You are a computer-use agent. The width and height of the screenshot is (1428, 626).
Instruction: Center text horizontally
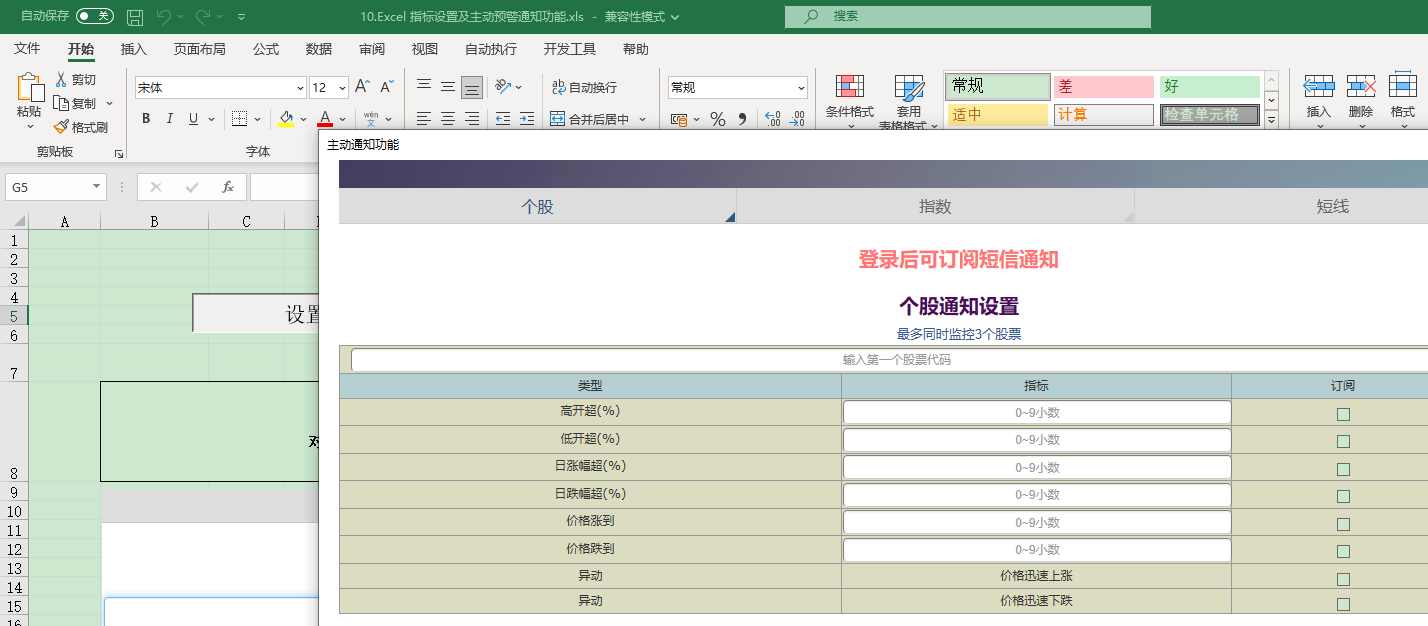(x=448, y=119)
